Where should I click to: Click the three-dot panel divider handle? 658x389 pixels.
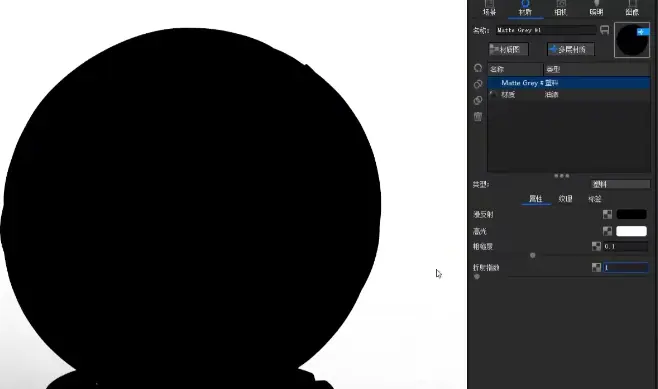(x=561, y=176)
